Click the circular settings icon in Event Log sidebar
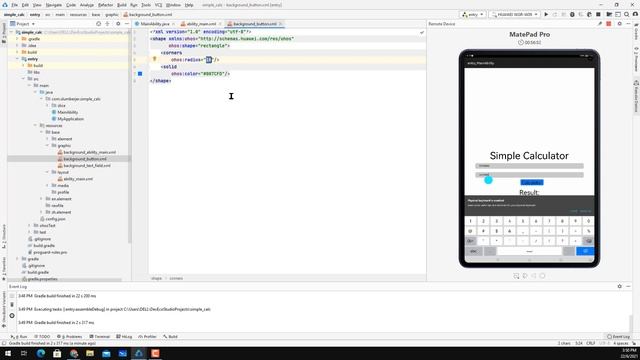This screenshot has width=640, height=360. tap(12, 316)
